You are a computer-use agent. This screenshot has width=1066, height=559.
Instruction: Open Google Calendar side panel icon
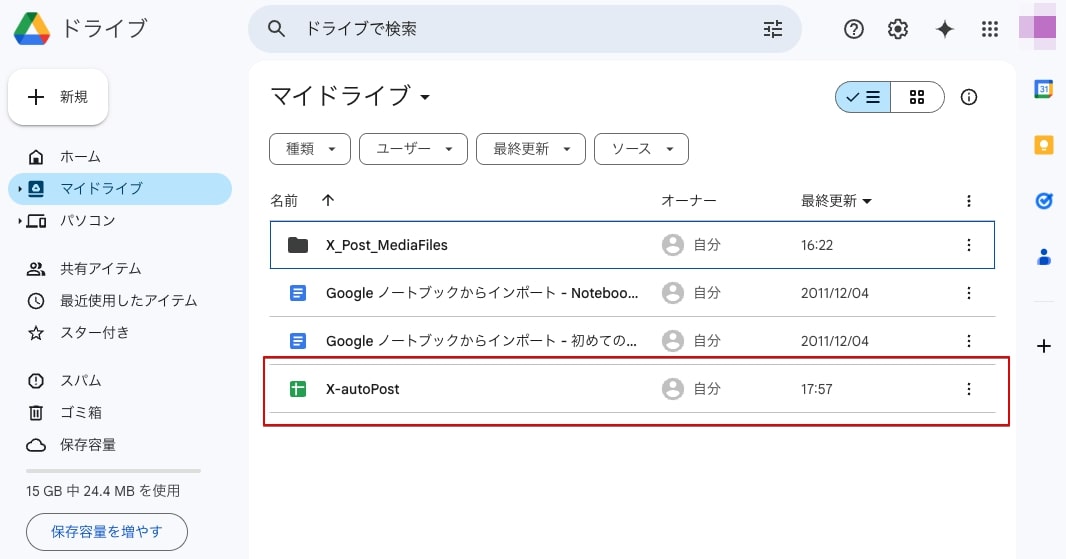[1044, 88]
